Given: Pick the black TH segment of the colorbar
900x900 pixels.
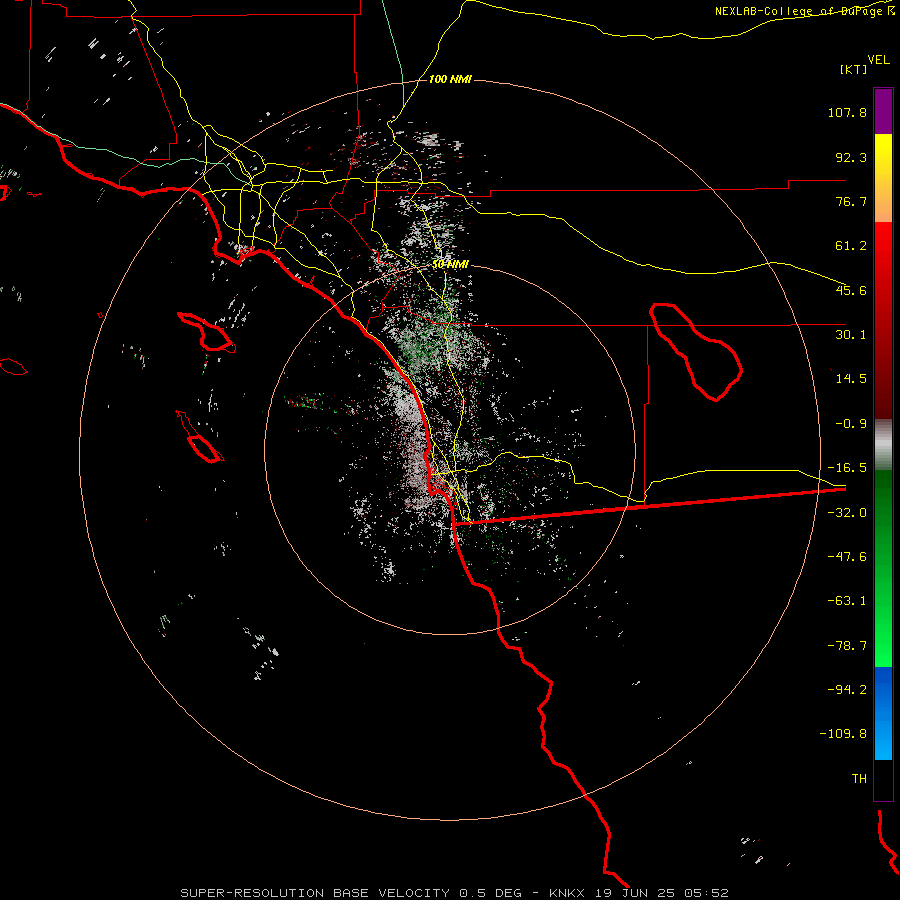Looking at the screenshot, I should (883, 780).
